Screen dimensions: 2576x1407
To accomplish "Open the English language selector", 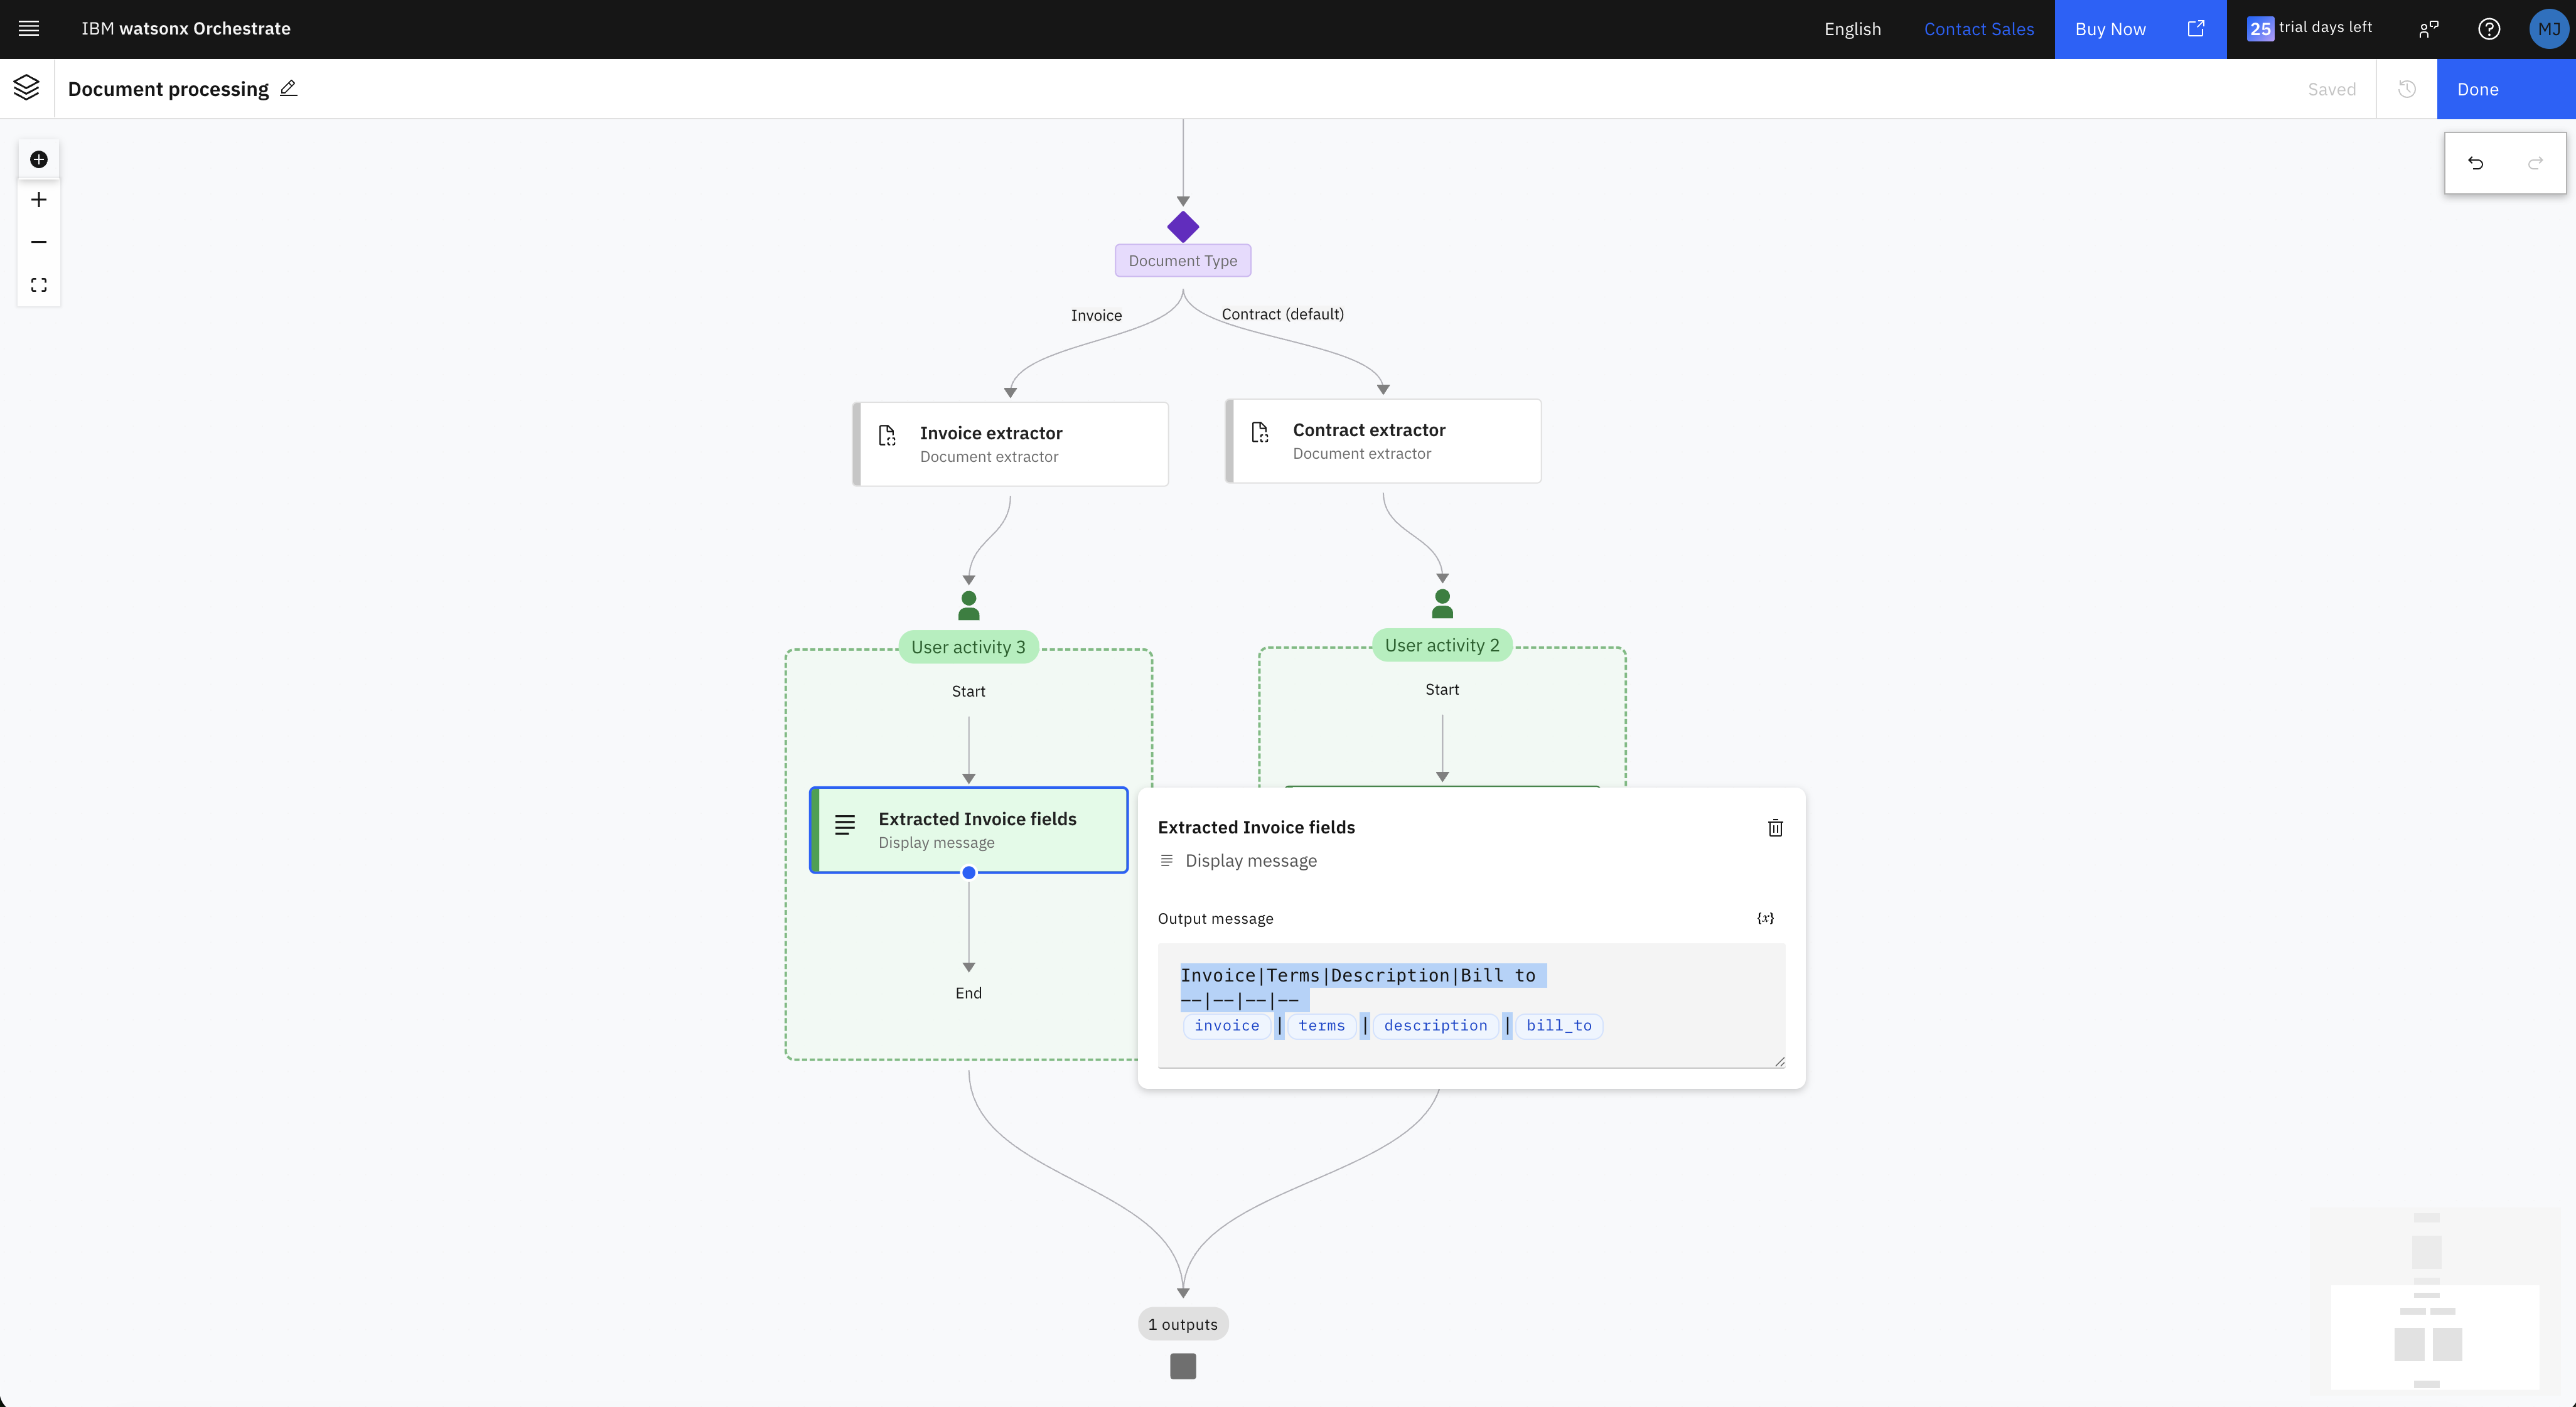I will pos(1852,29).
